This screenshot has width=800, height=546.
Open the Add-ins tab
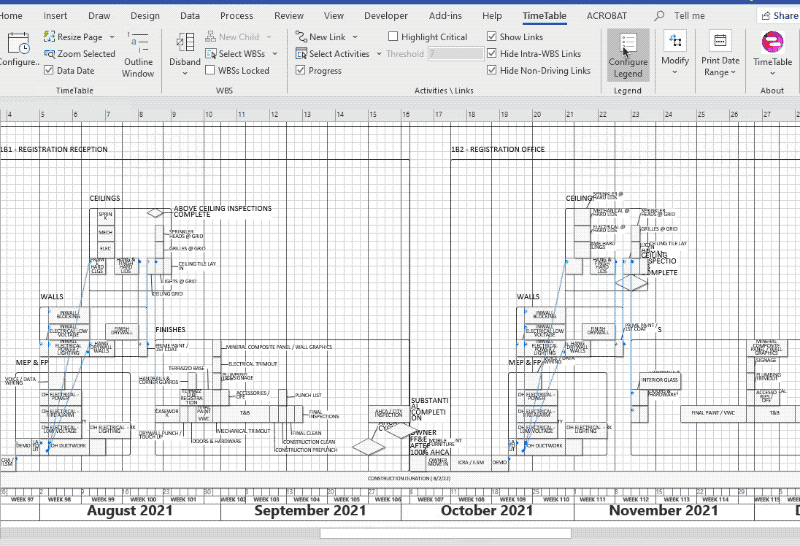[x=445, y=16]
